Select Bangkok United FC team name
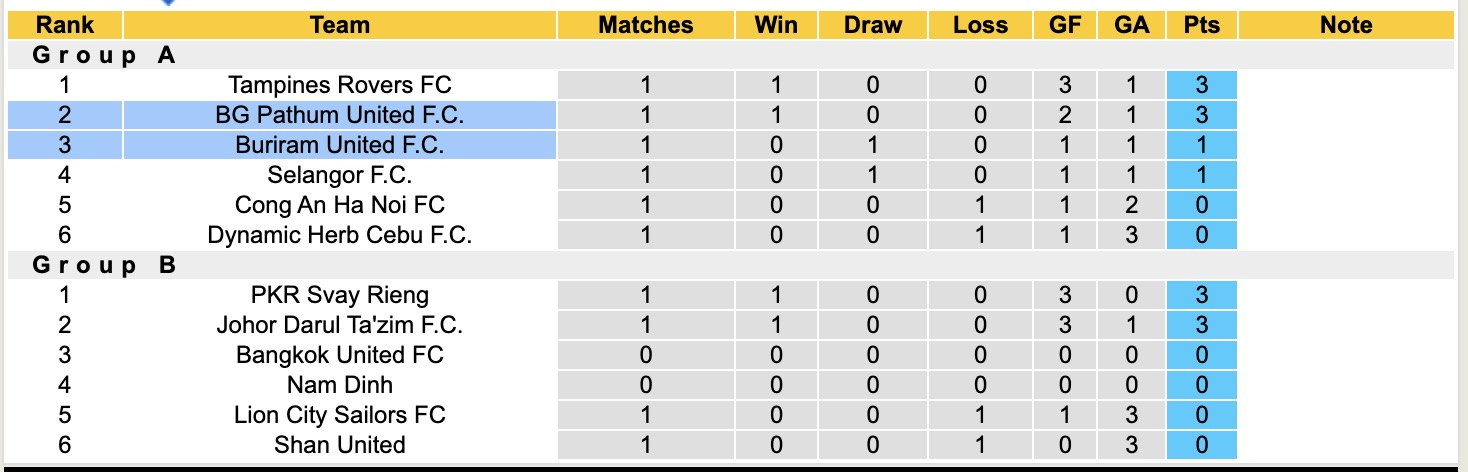This screenshot has width=1468, height=472. [339, 355]
